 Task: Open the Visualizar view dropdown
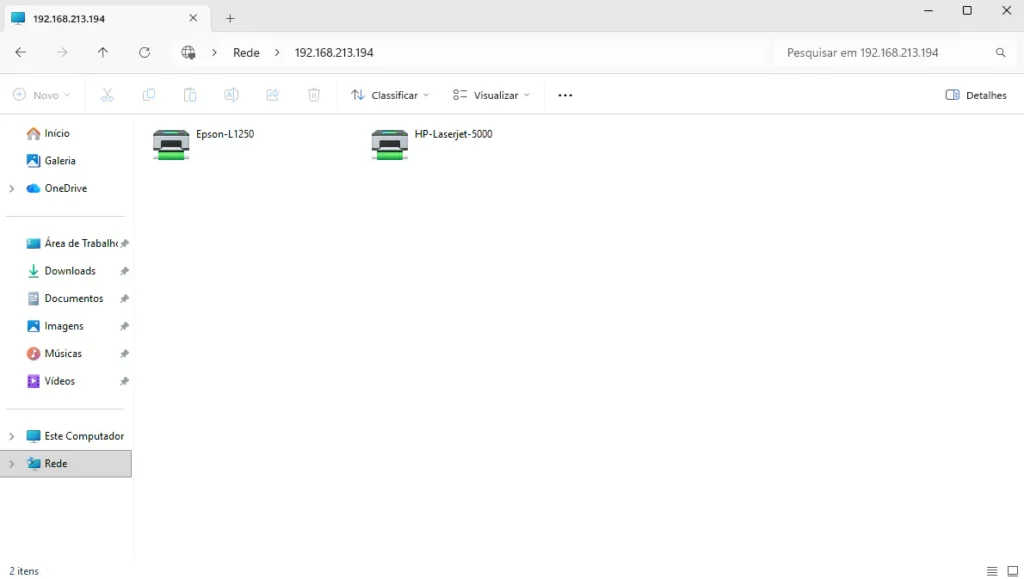(491, 95)
